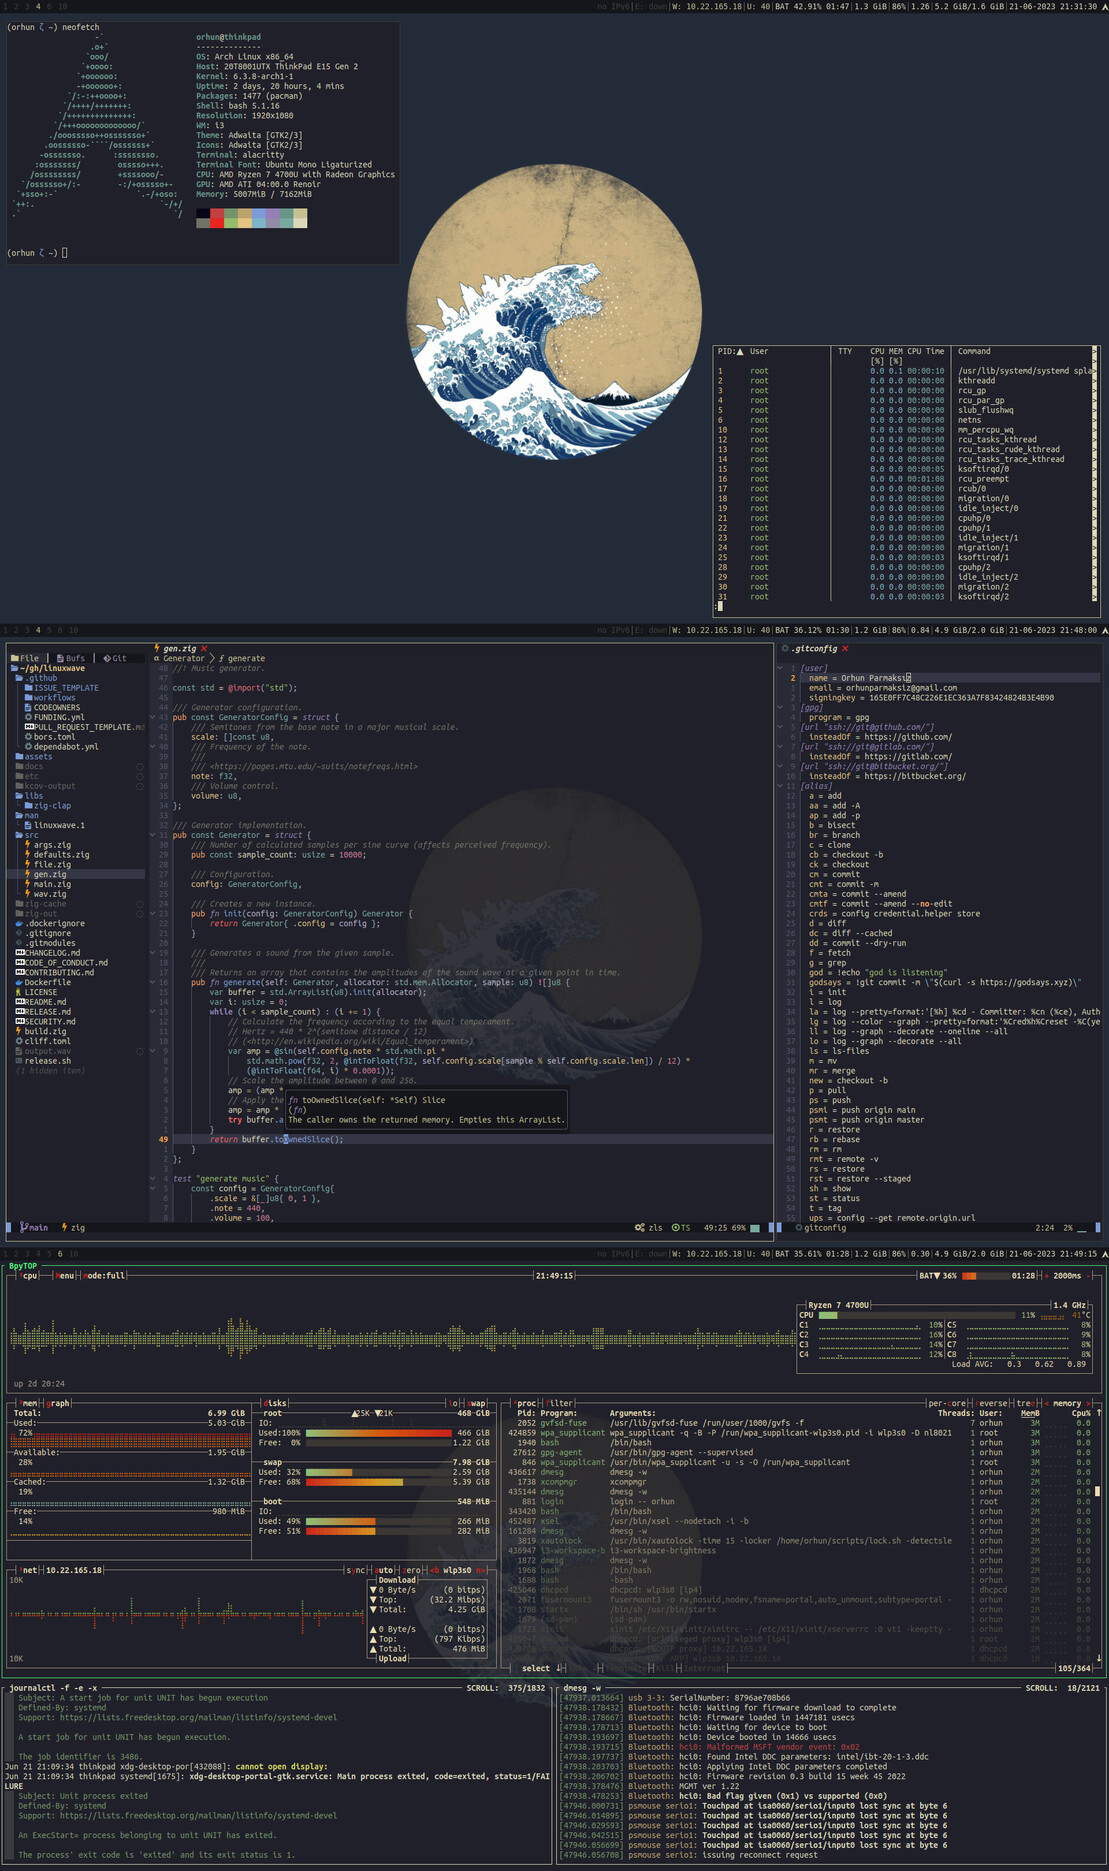
Task: Click the markdown icon next to SECURITY.md
Action: (x=20, y=1021)
